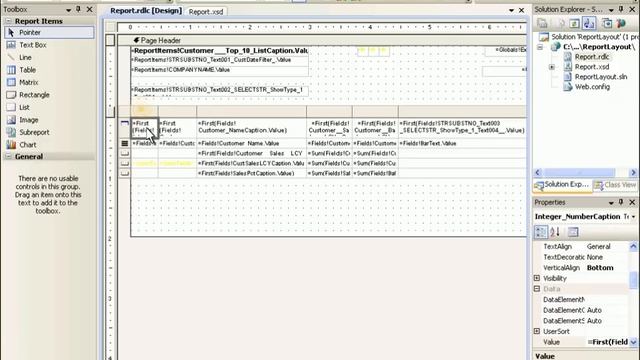
Task: Expand the Visibility property
Action: click(x=537, y=278)
